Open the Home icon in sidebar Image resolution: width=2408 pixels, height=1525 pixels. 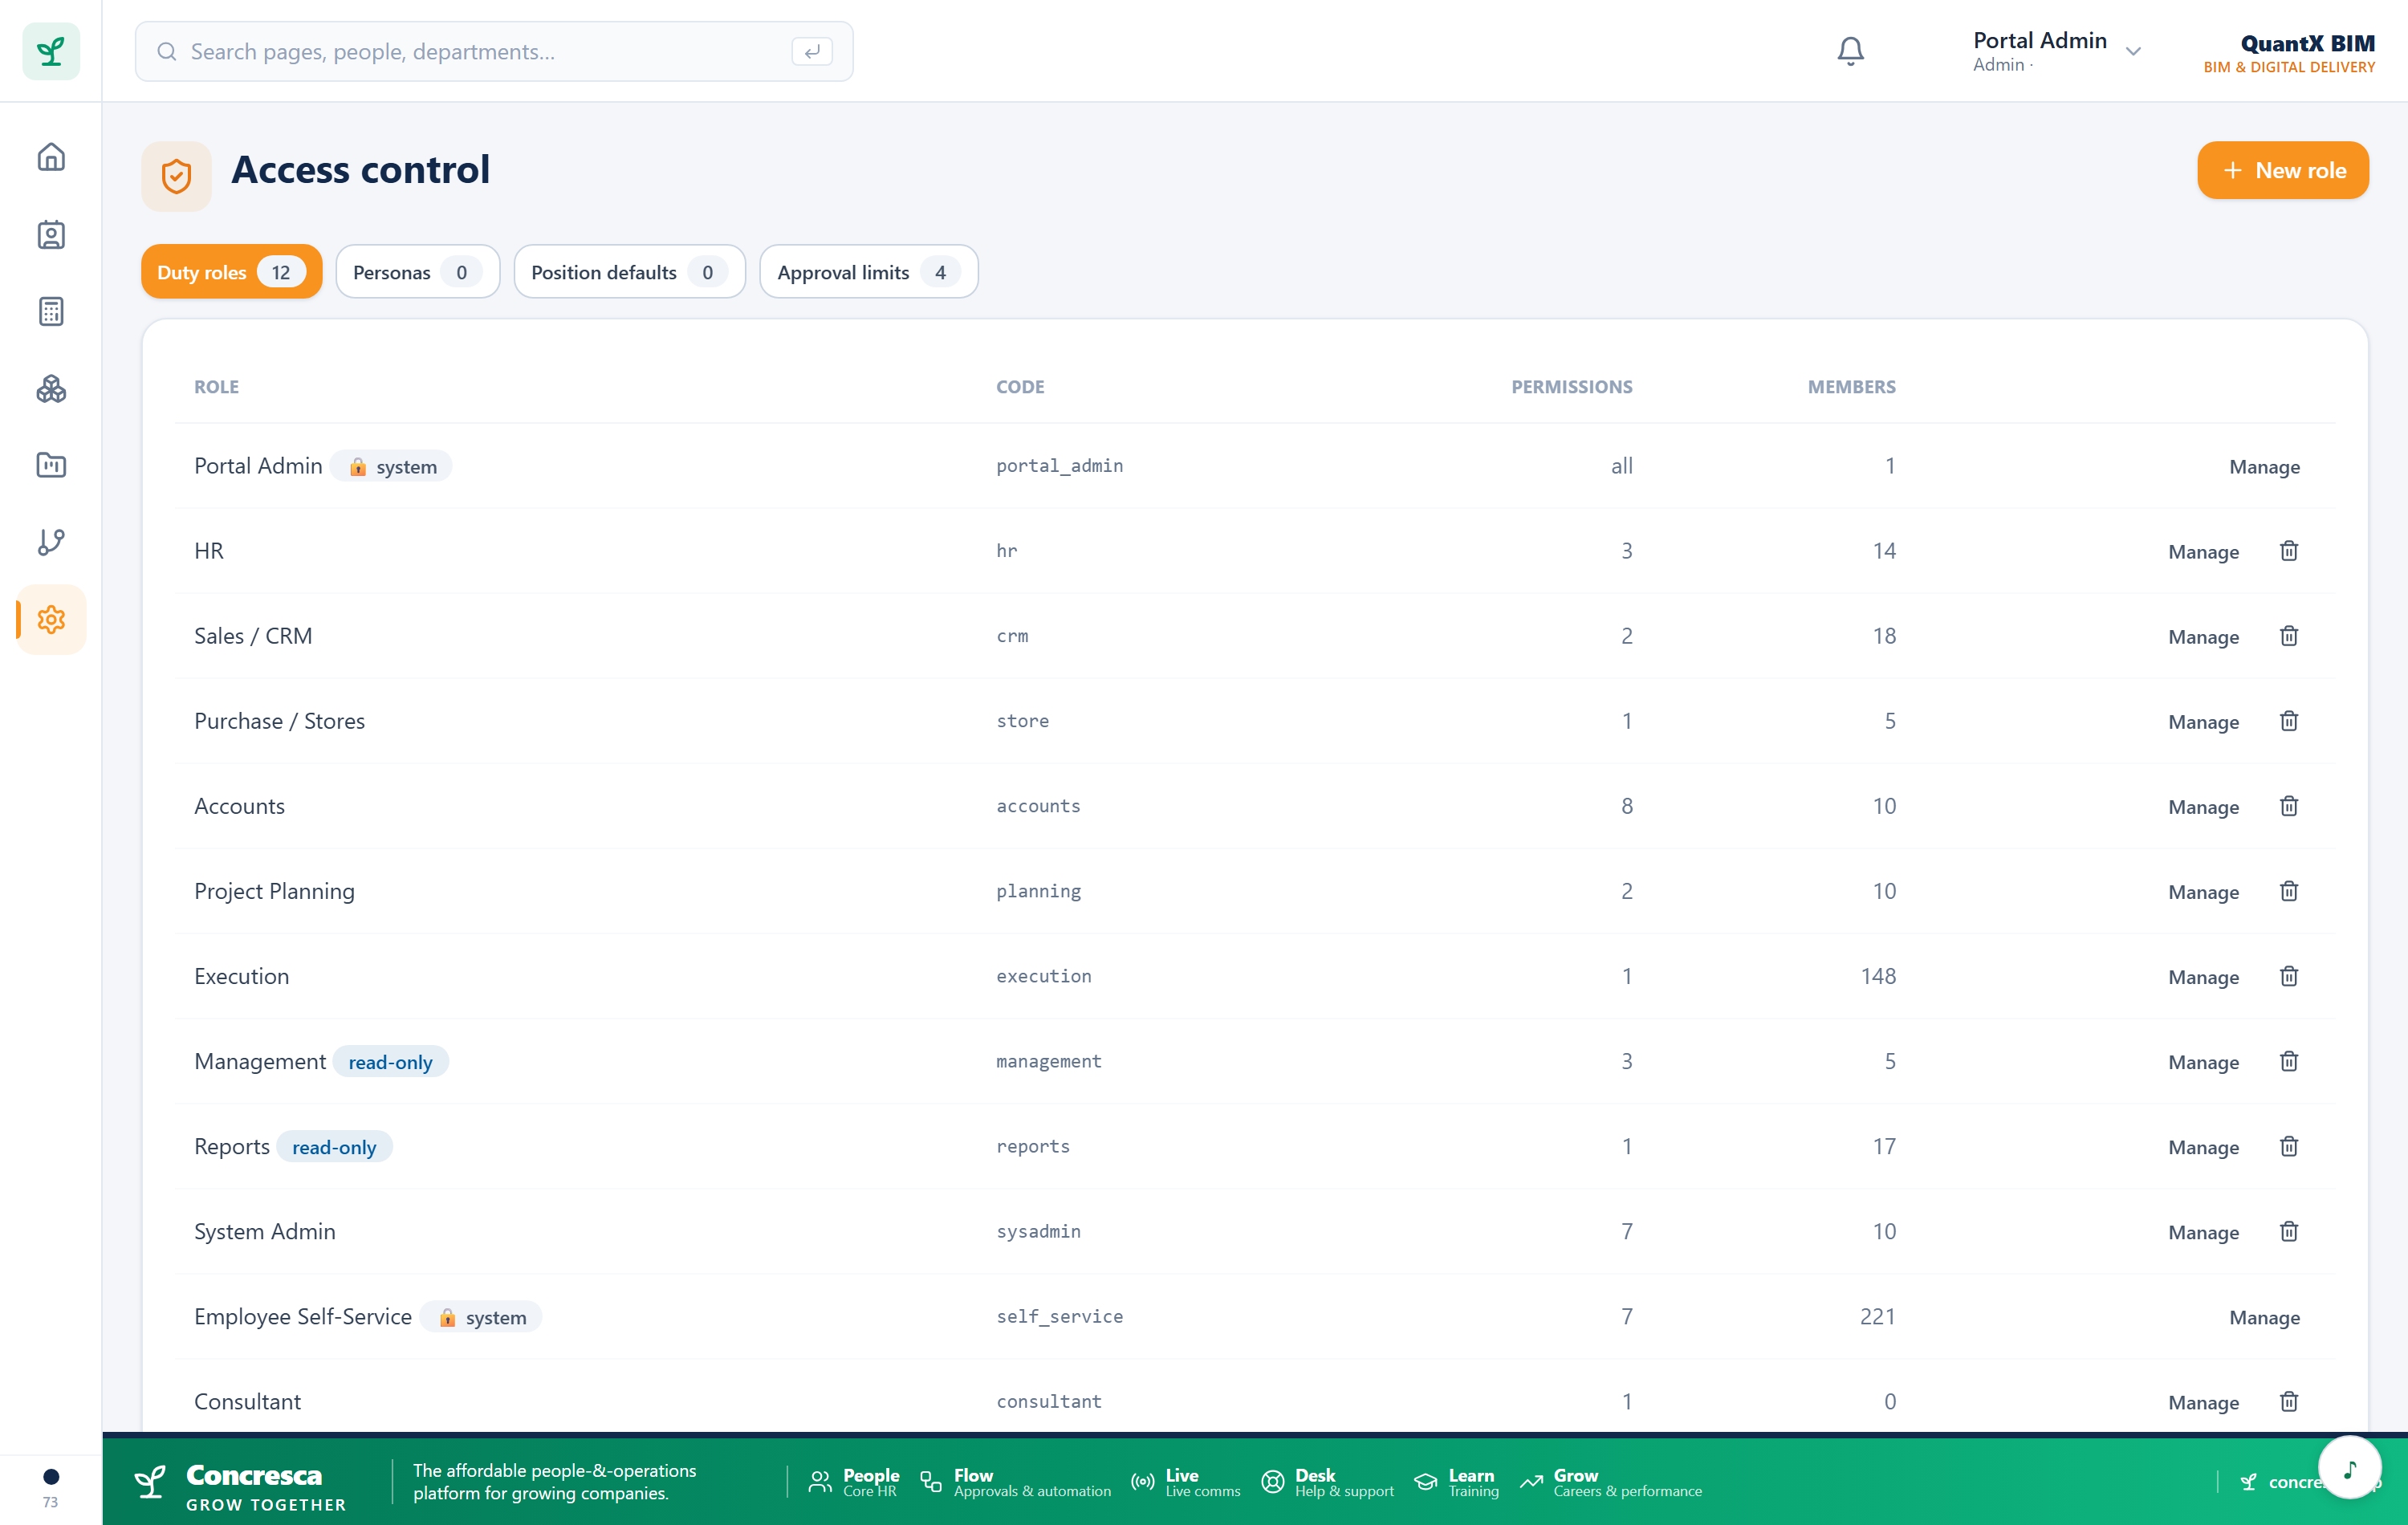[x=51, y=157]
